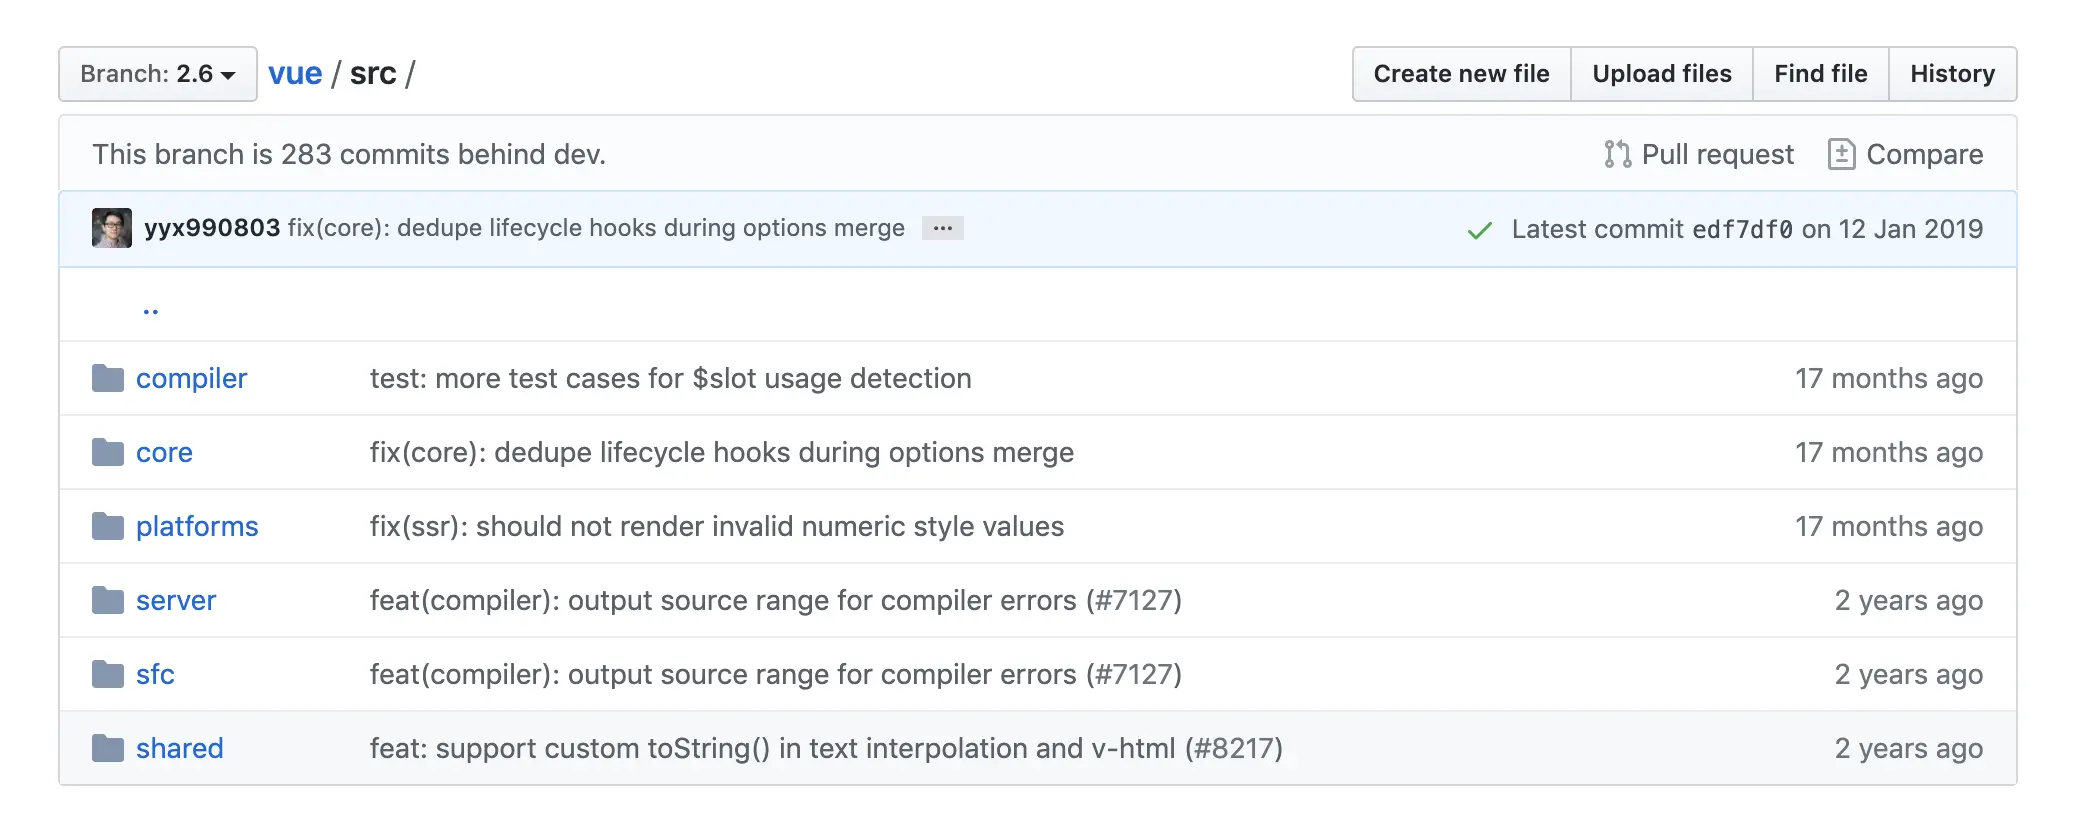Open the yyx990803 author profile link
Image resolution: width=2086 pixels, height=816 pixels.
coord(212,228)
